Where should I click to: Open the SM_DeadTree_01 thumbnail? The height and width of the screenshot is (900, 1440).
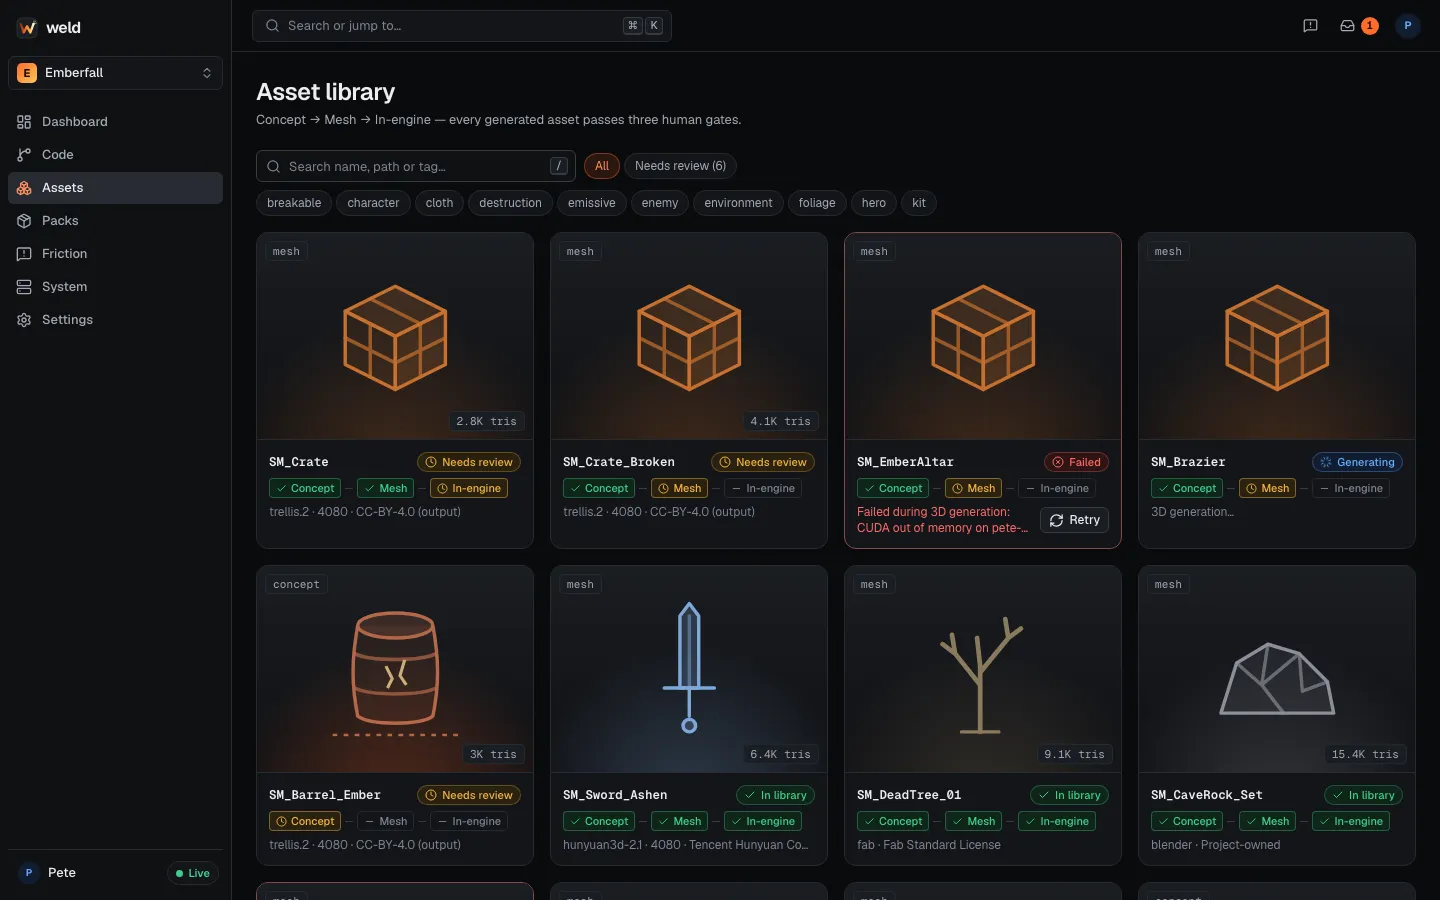click(x=983, y=669)
